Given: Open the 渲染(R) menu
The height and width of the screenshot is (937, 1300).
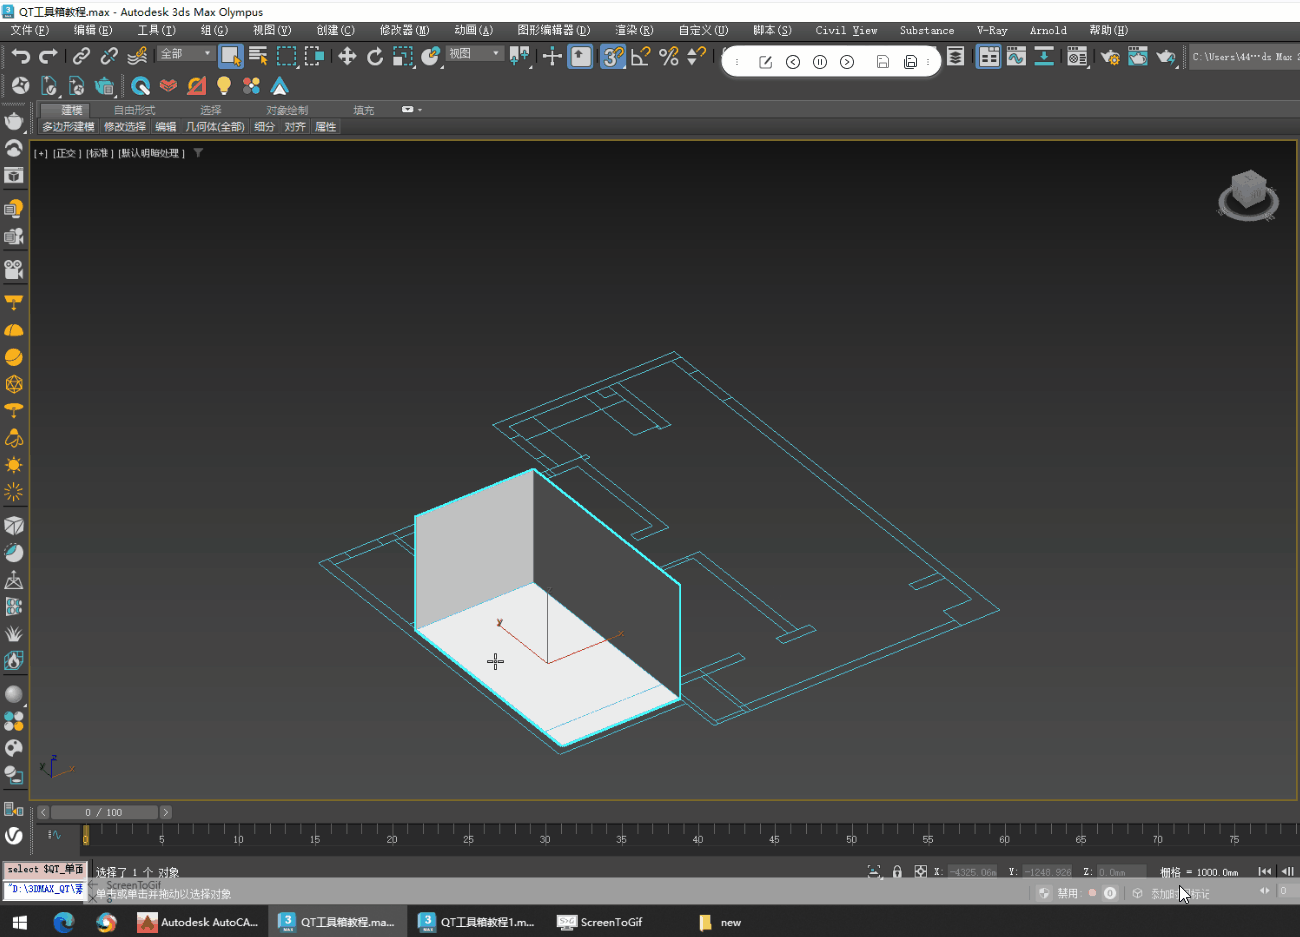Looking at the screenshot, I should 634,30.
